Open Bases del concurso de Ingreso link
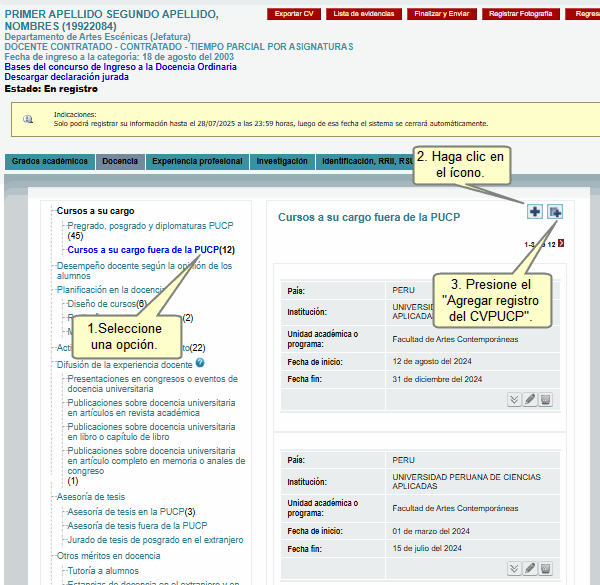This screenshot has width=600, height=585. coord(121,67)
